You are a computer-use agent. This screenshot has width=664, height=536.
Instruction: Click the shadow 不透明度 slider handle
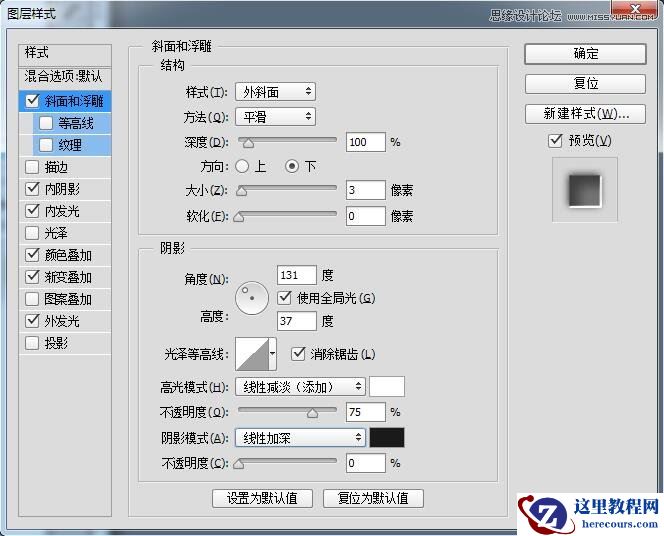point(239,464)
